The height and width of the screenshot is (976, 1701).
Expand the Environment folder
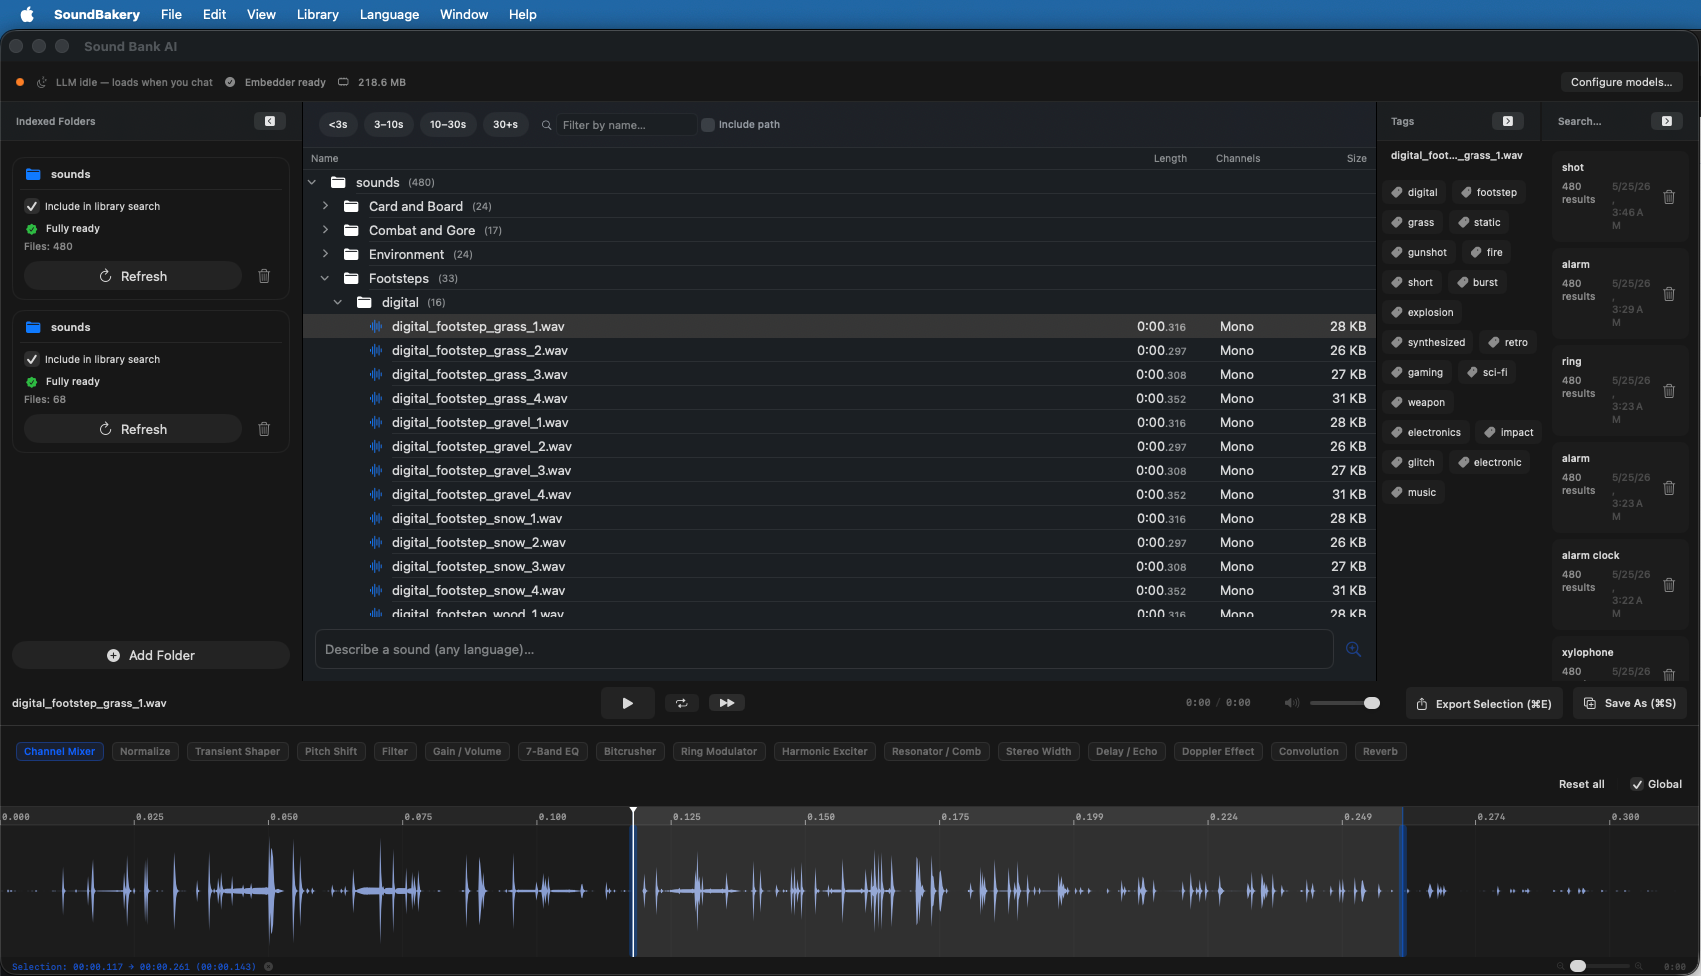325,254
